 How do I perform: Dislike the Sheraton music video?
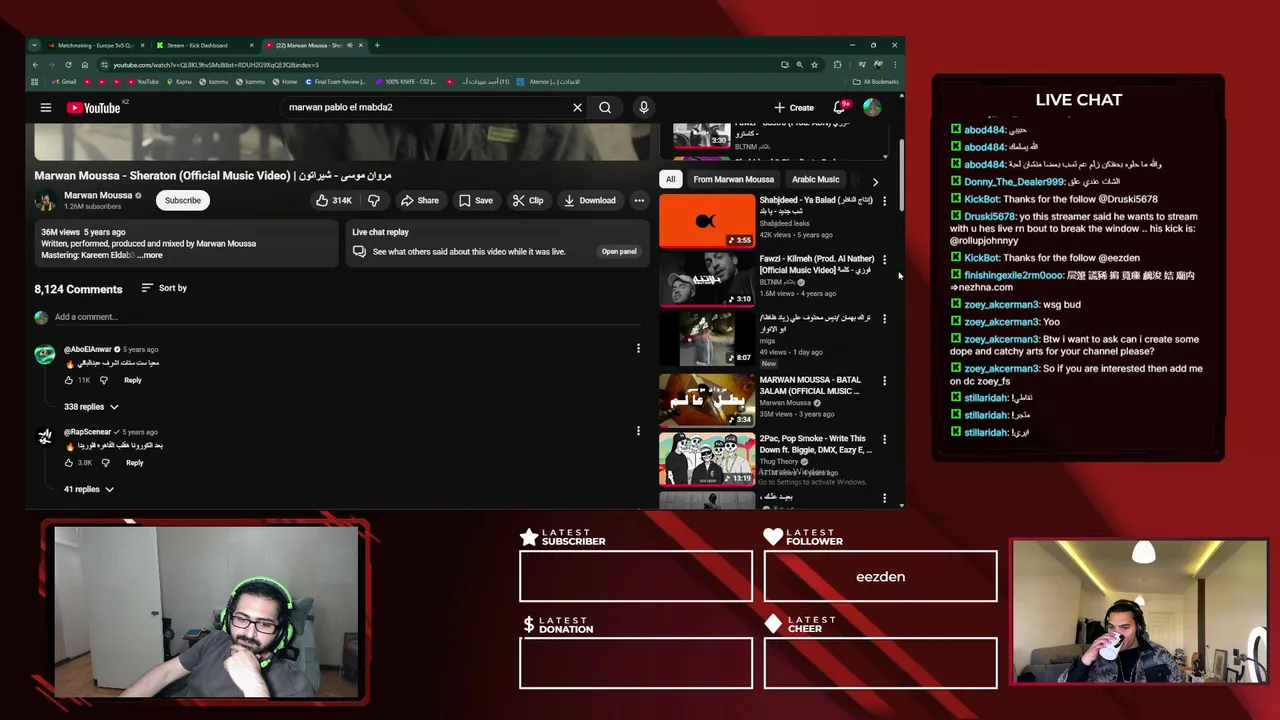374,200
